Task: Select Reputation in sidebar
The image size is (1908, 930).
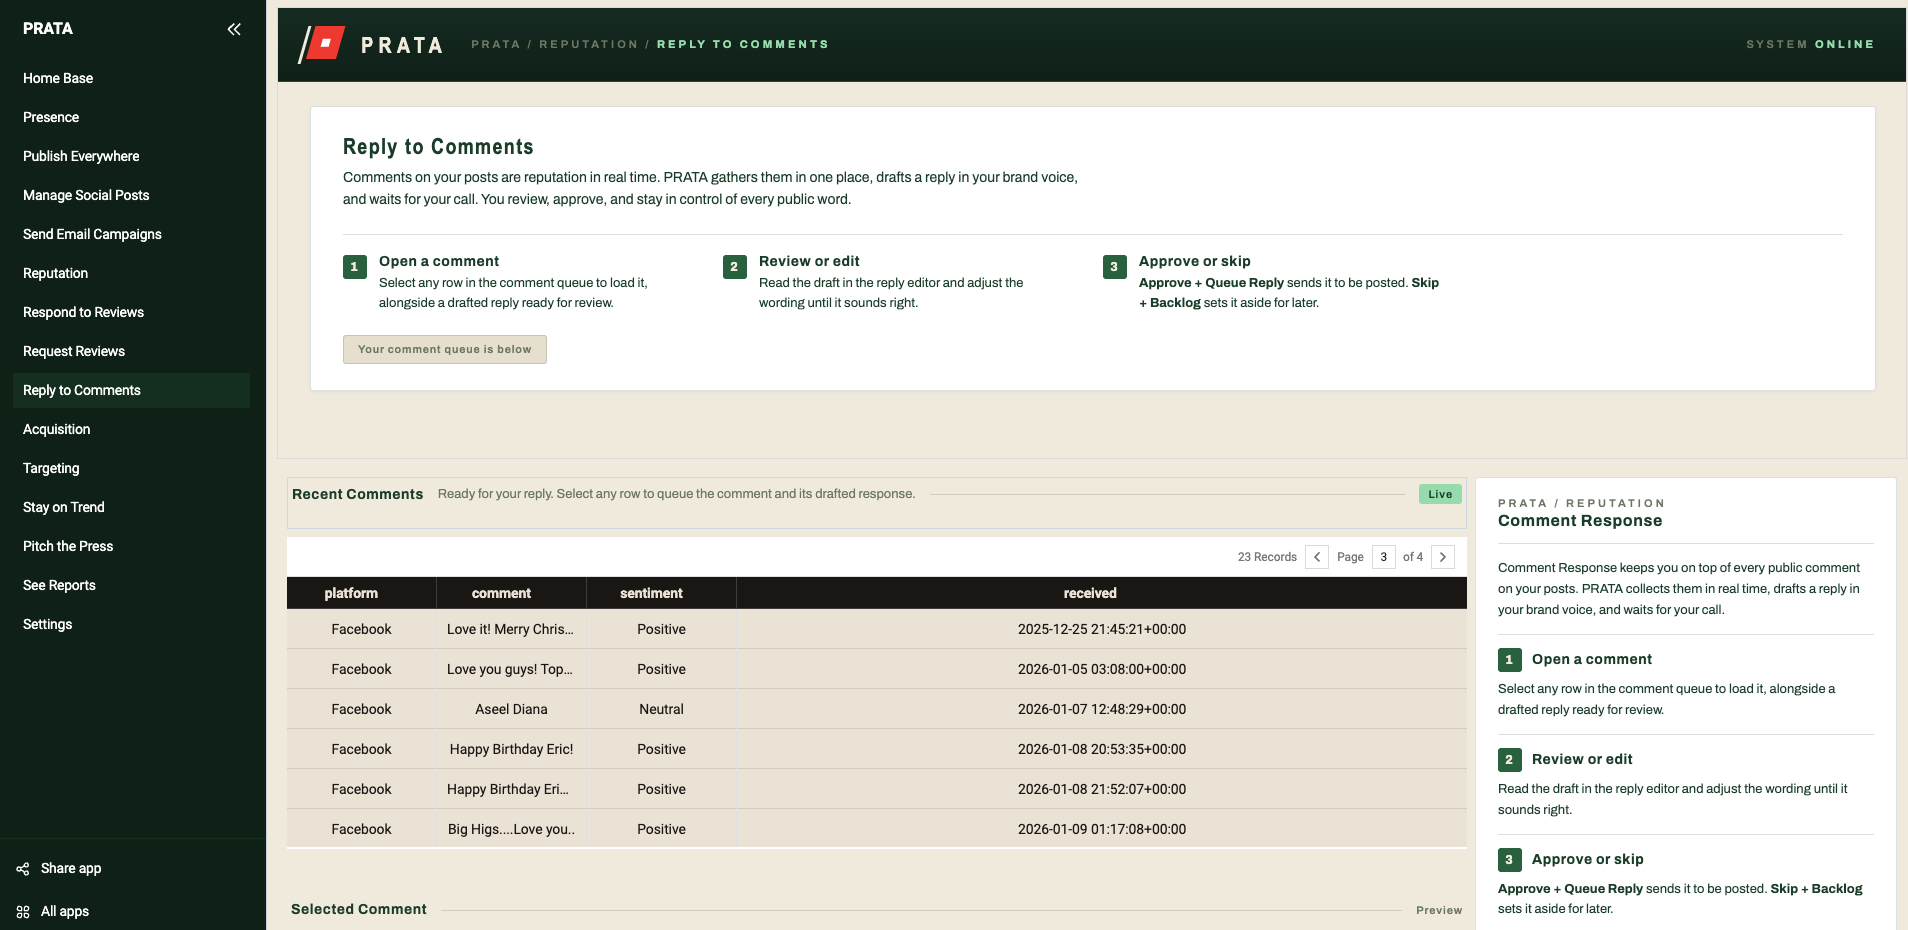Action: tap(131, 273)
